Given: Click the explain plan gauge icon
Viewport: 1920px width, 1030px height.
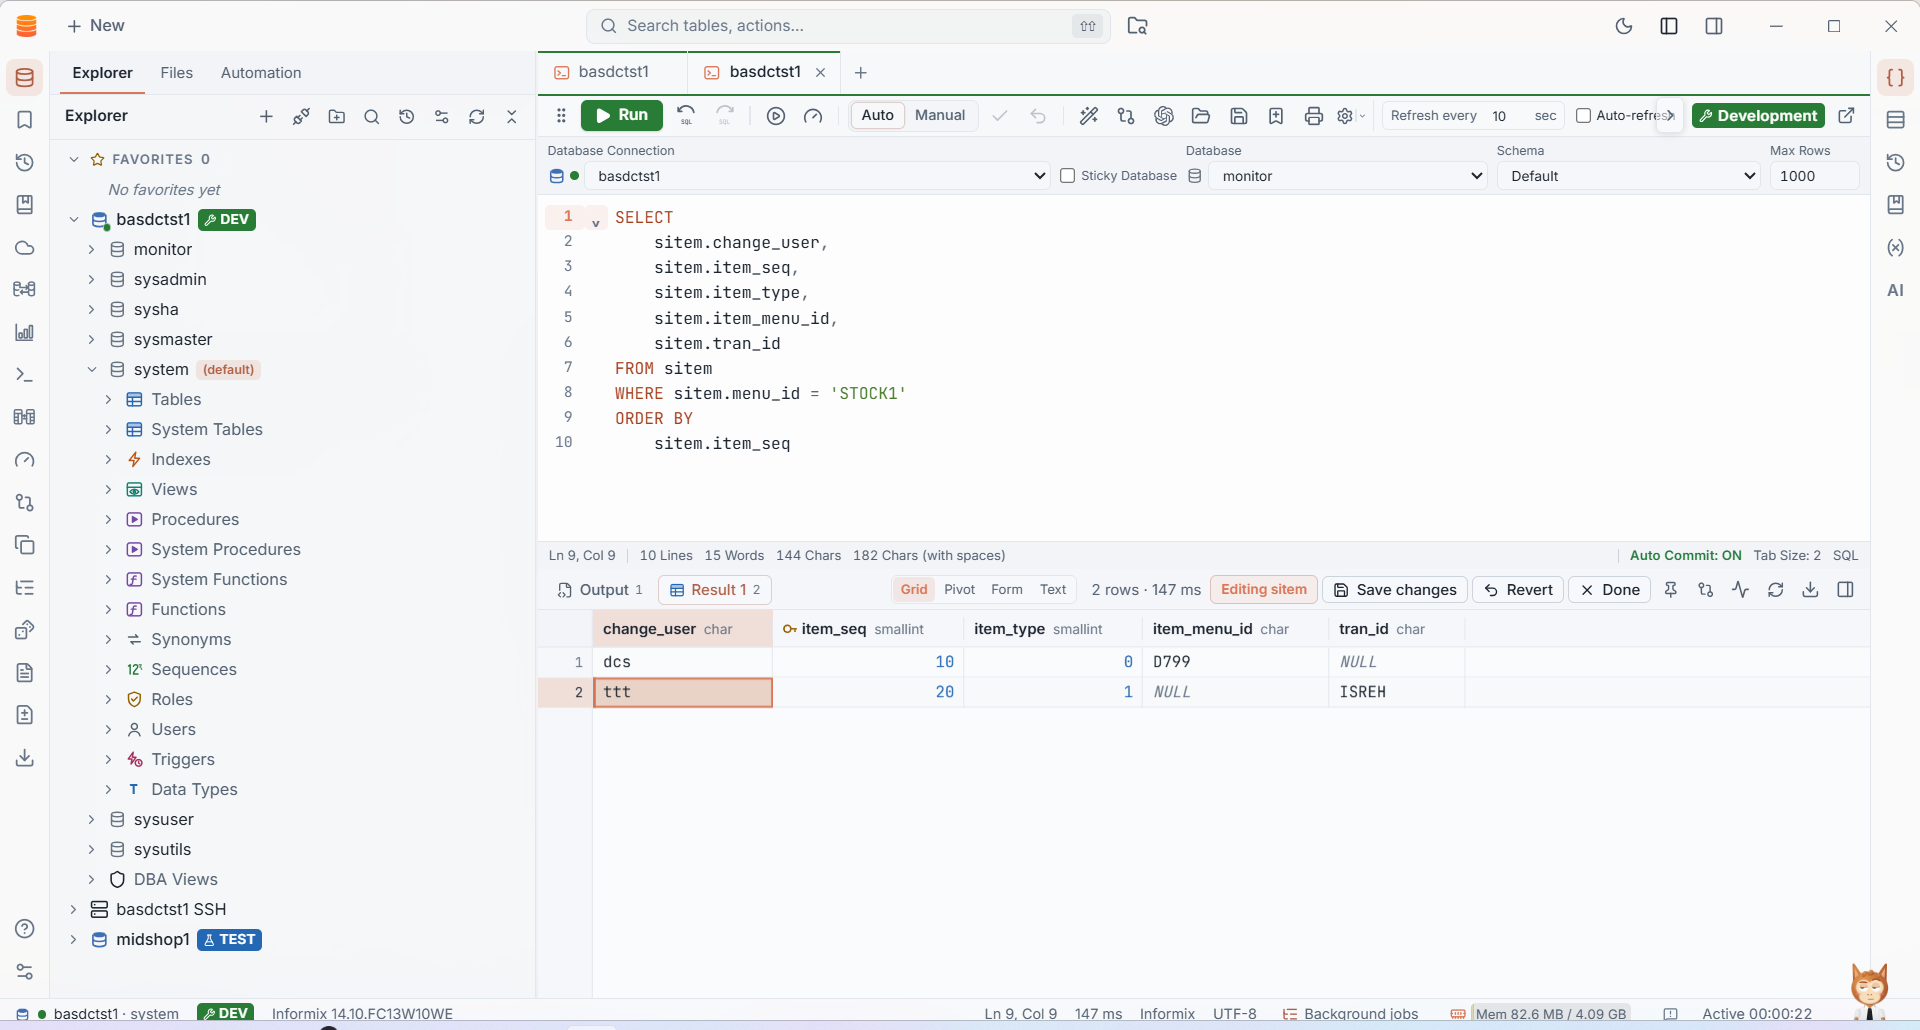Looking at the screenshot, I should 813,116.
